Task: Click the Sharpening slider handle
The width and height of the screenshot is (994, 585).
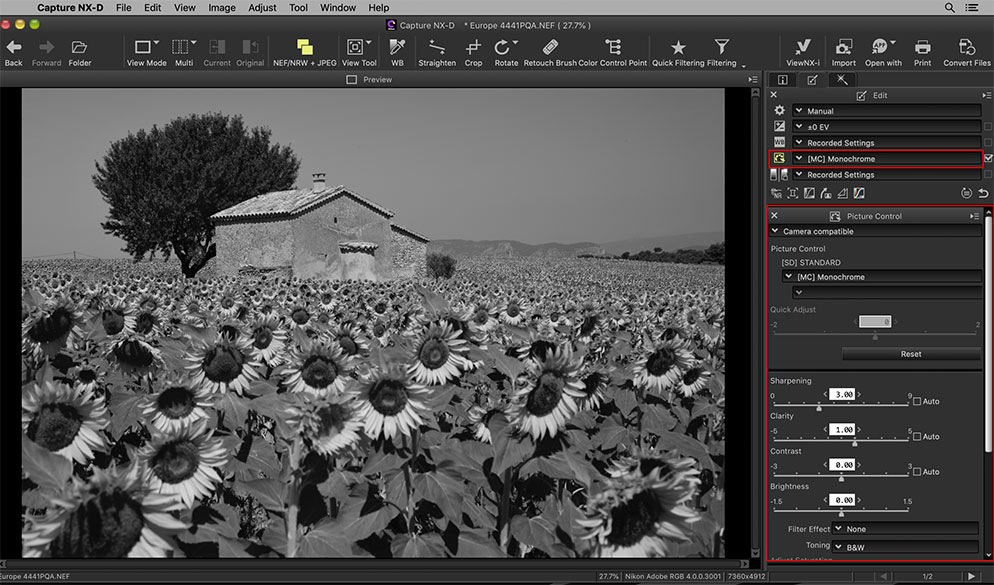Action: (819, 408)
